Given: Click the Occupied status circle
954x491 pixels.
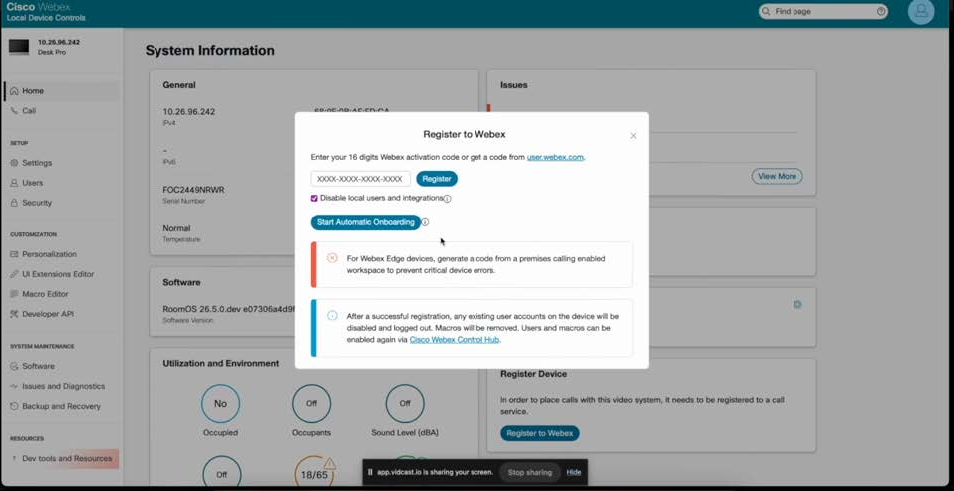Looking at the screenshot, I should (x=220, y=403).
